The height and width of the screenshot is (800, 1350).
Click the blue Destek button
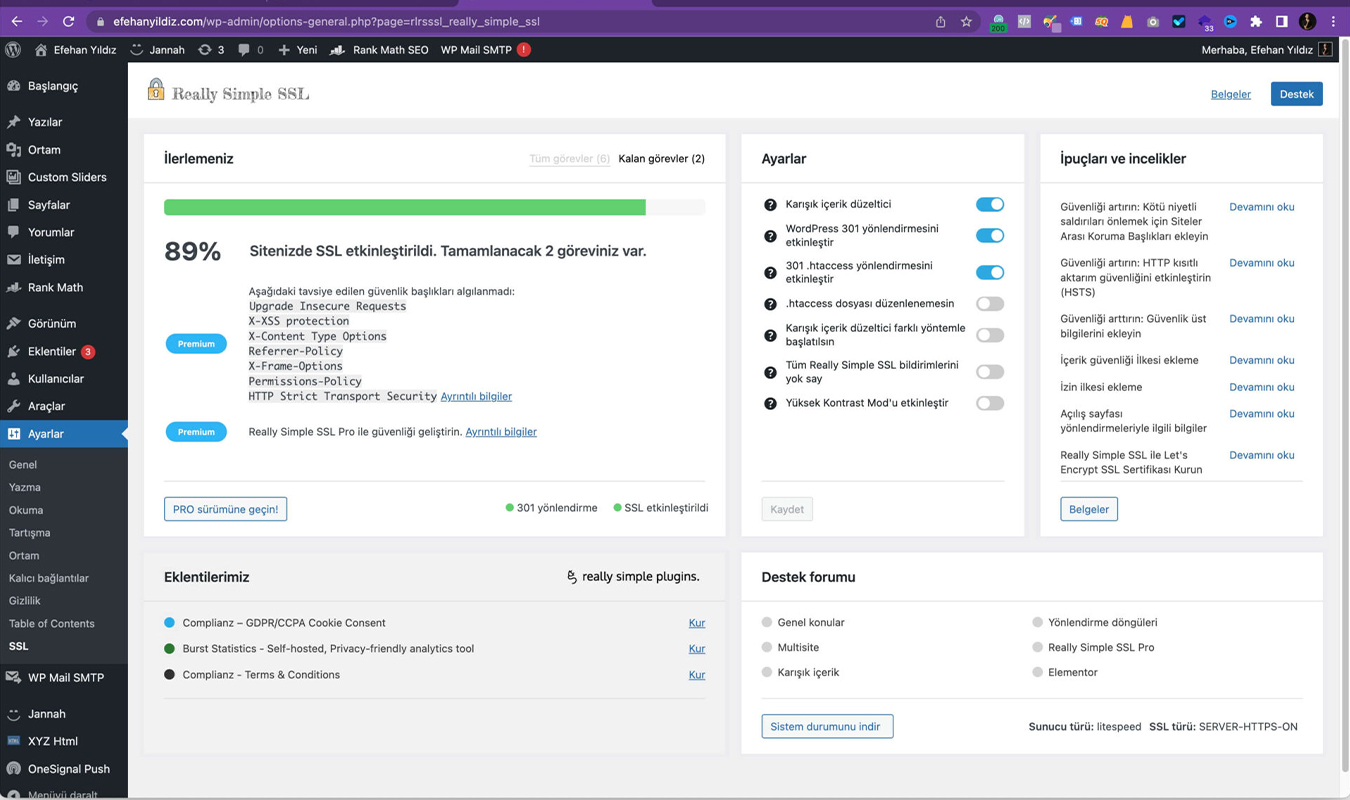[1296, 94]
